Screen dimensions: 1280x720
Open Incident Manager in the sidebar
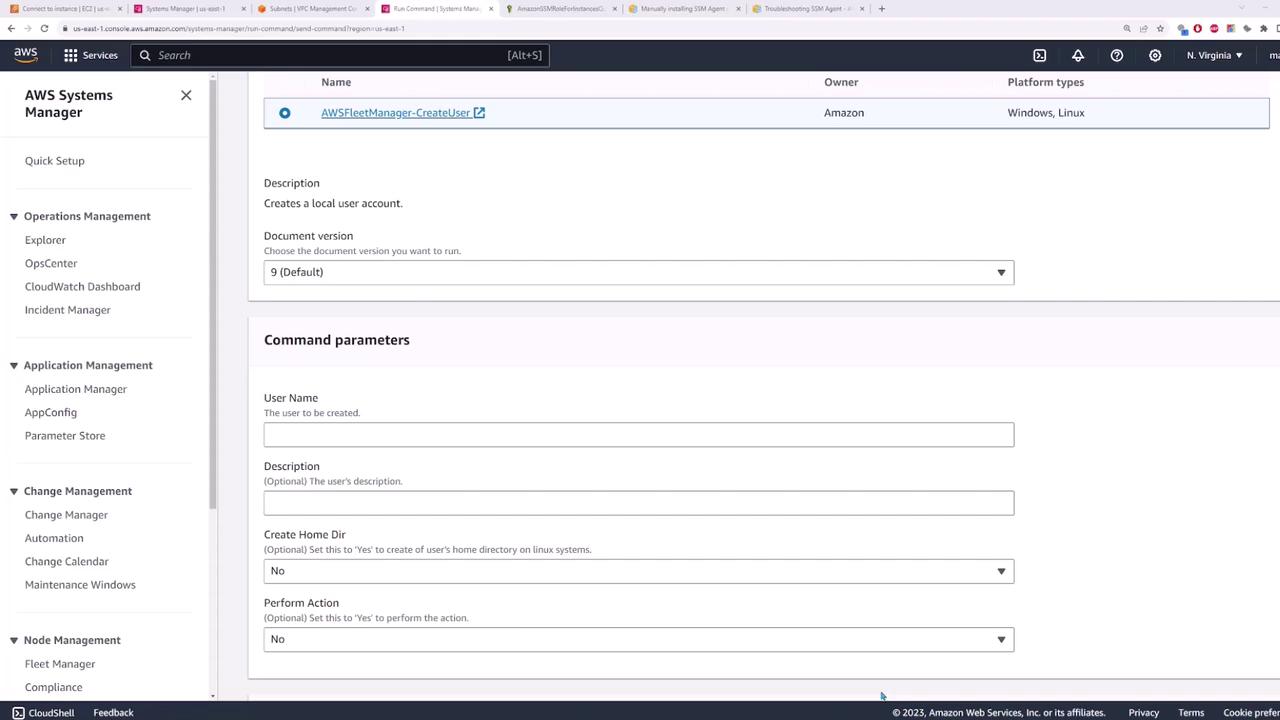pyautogui.click(x=68, y=310)
